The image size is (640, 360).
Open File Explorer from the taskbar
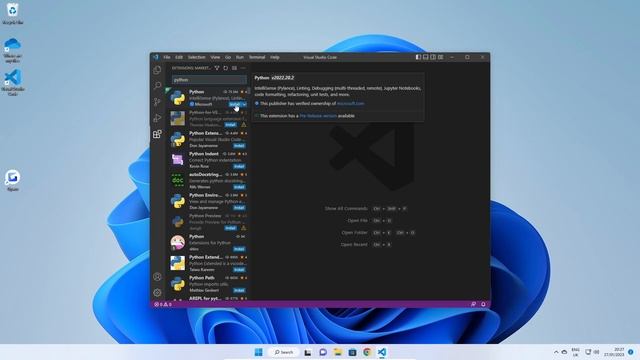coord(338,352)
